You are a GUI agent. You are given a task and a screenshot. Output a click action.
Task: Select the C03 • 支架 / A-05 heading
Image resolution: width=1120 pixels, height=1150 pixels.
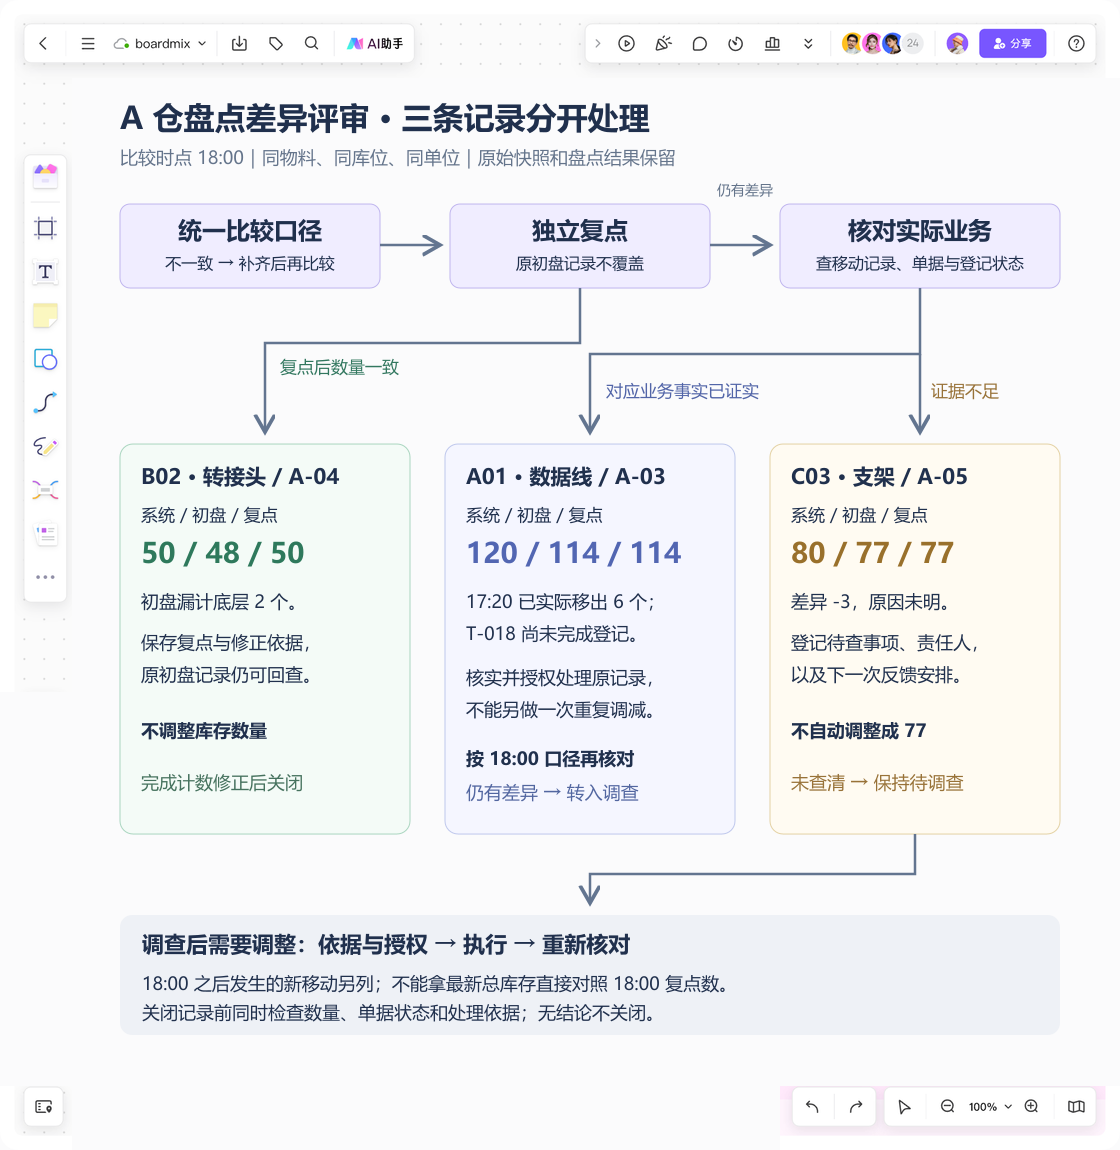pos(879,477)
